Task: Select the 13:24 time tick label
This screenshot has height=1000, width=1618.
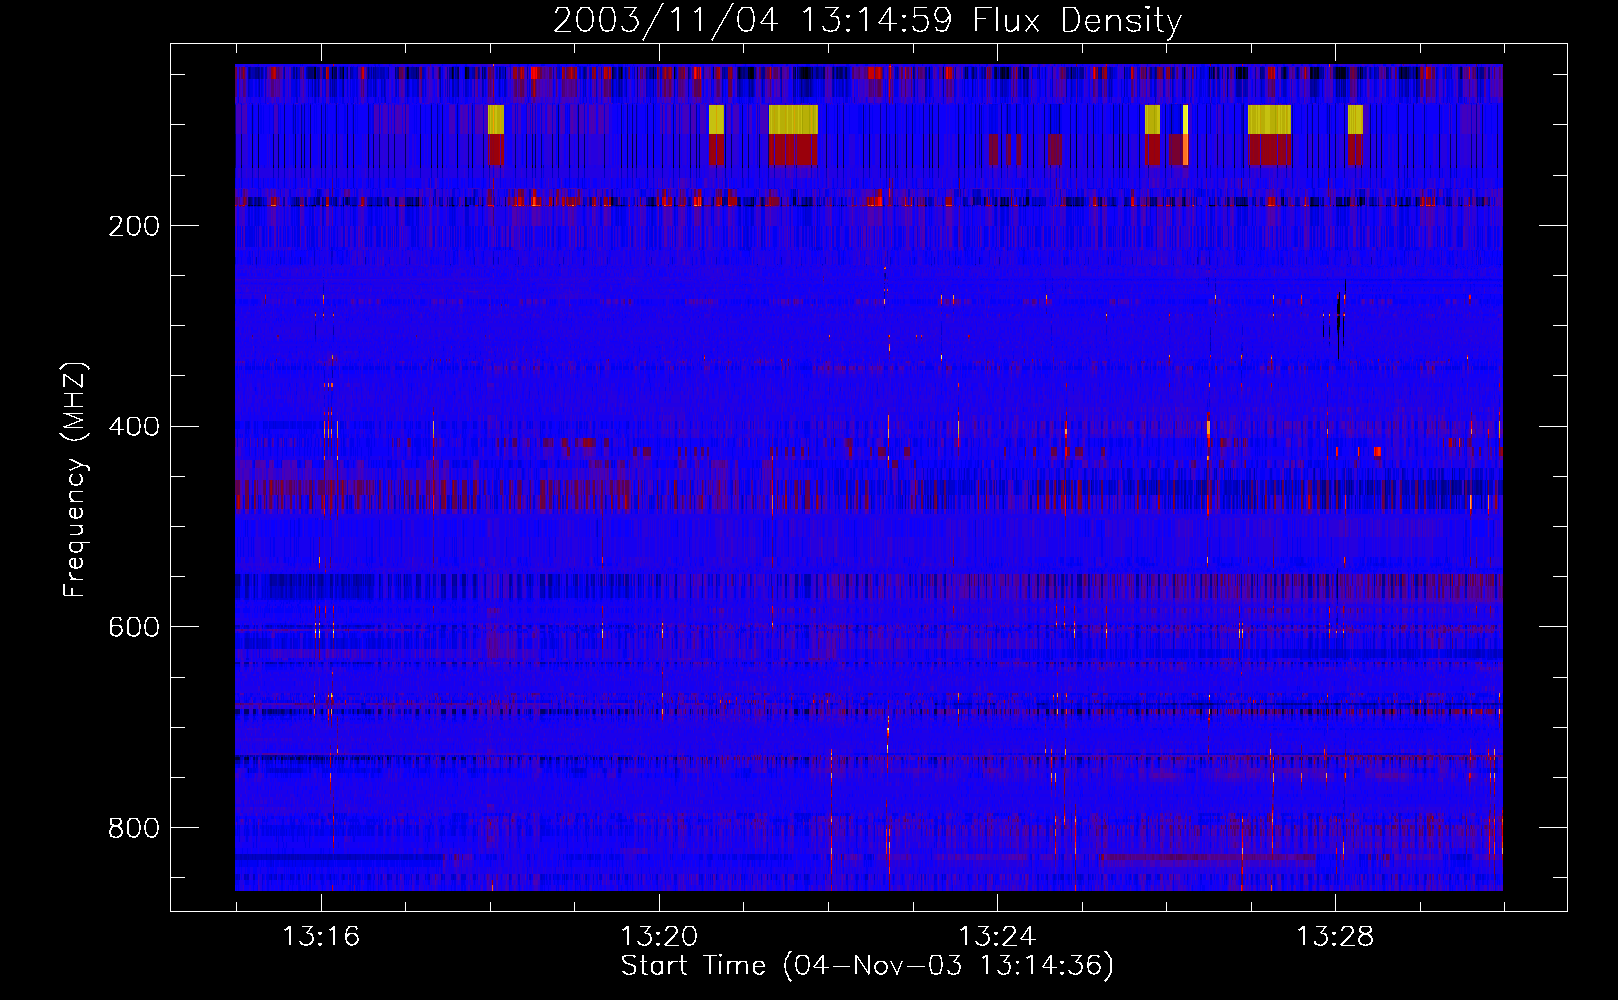Action: pos(996,937)
